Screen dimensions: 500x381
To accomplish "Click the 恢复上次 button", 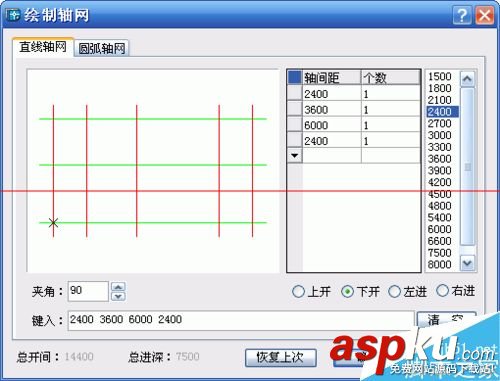I will 280,358.
